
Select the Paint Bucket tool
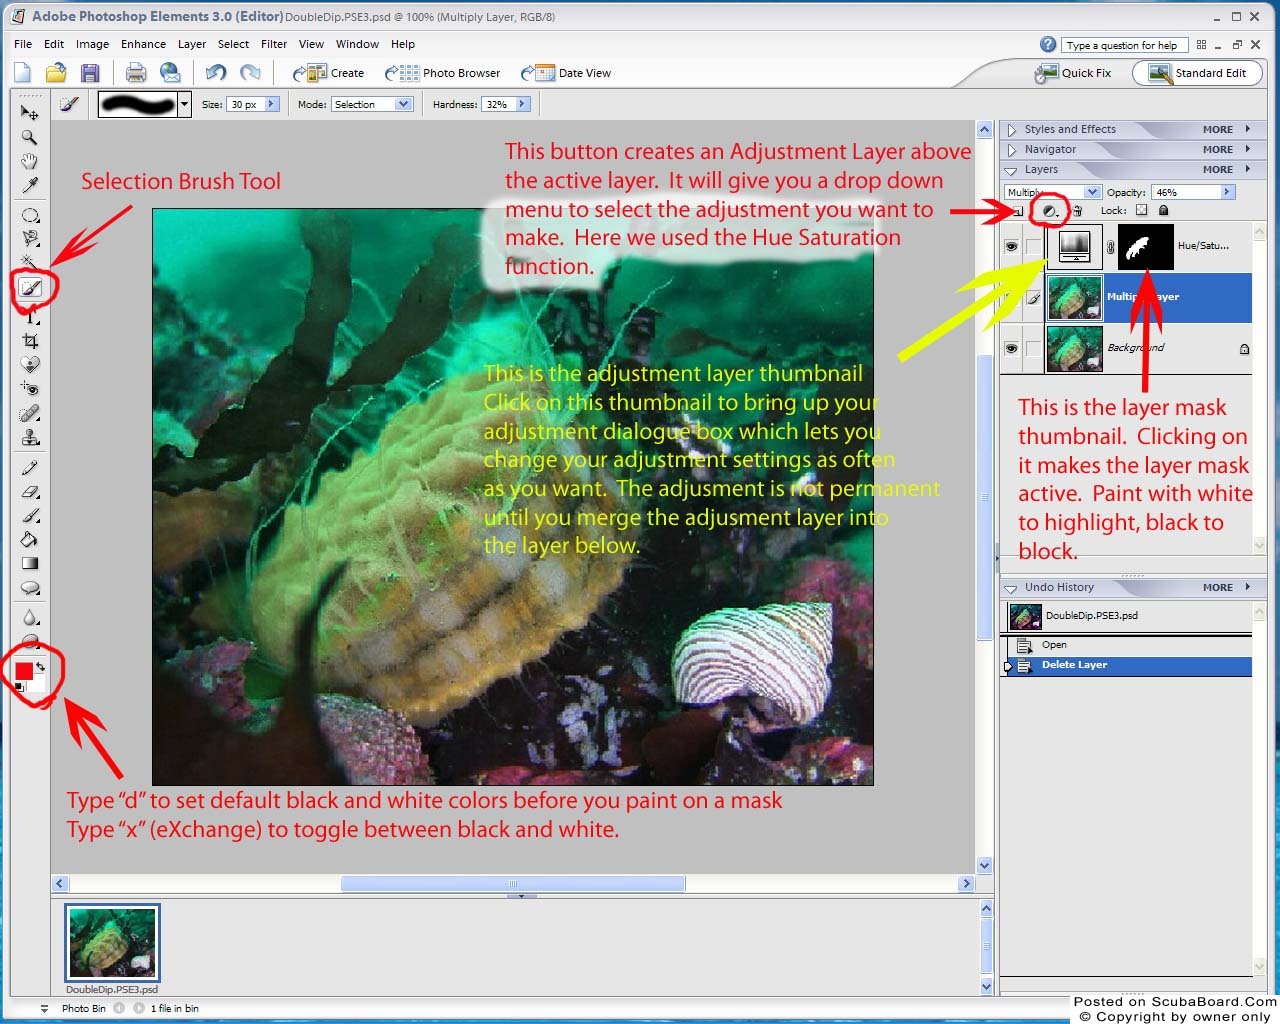point(30,539)
